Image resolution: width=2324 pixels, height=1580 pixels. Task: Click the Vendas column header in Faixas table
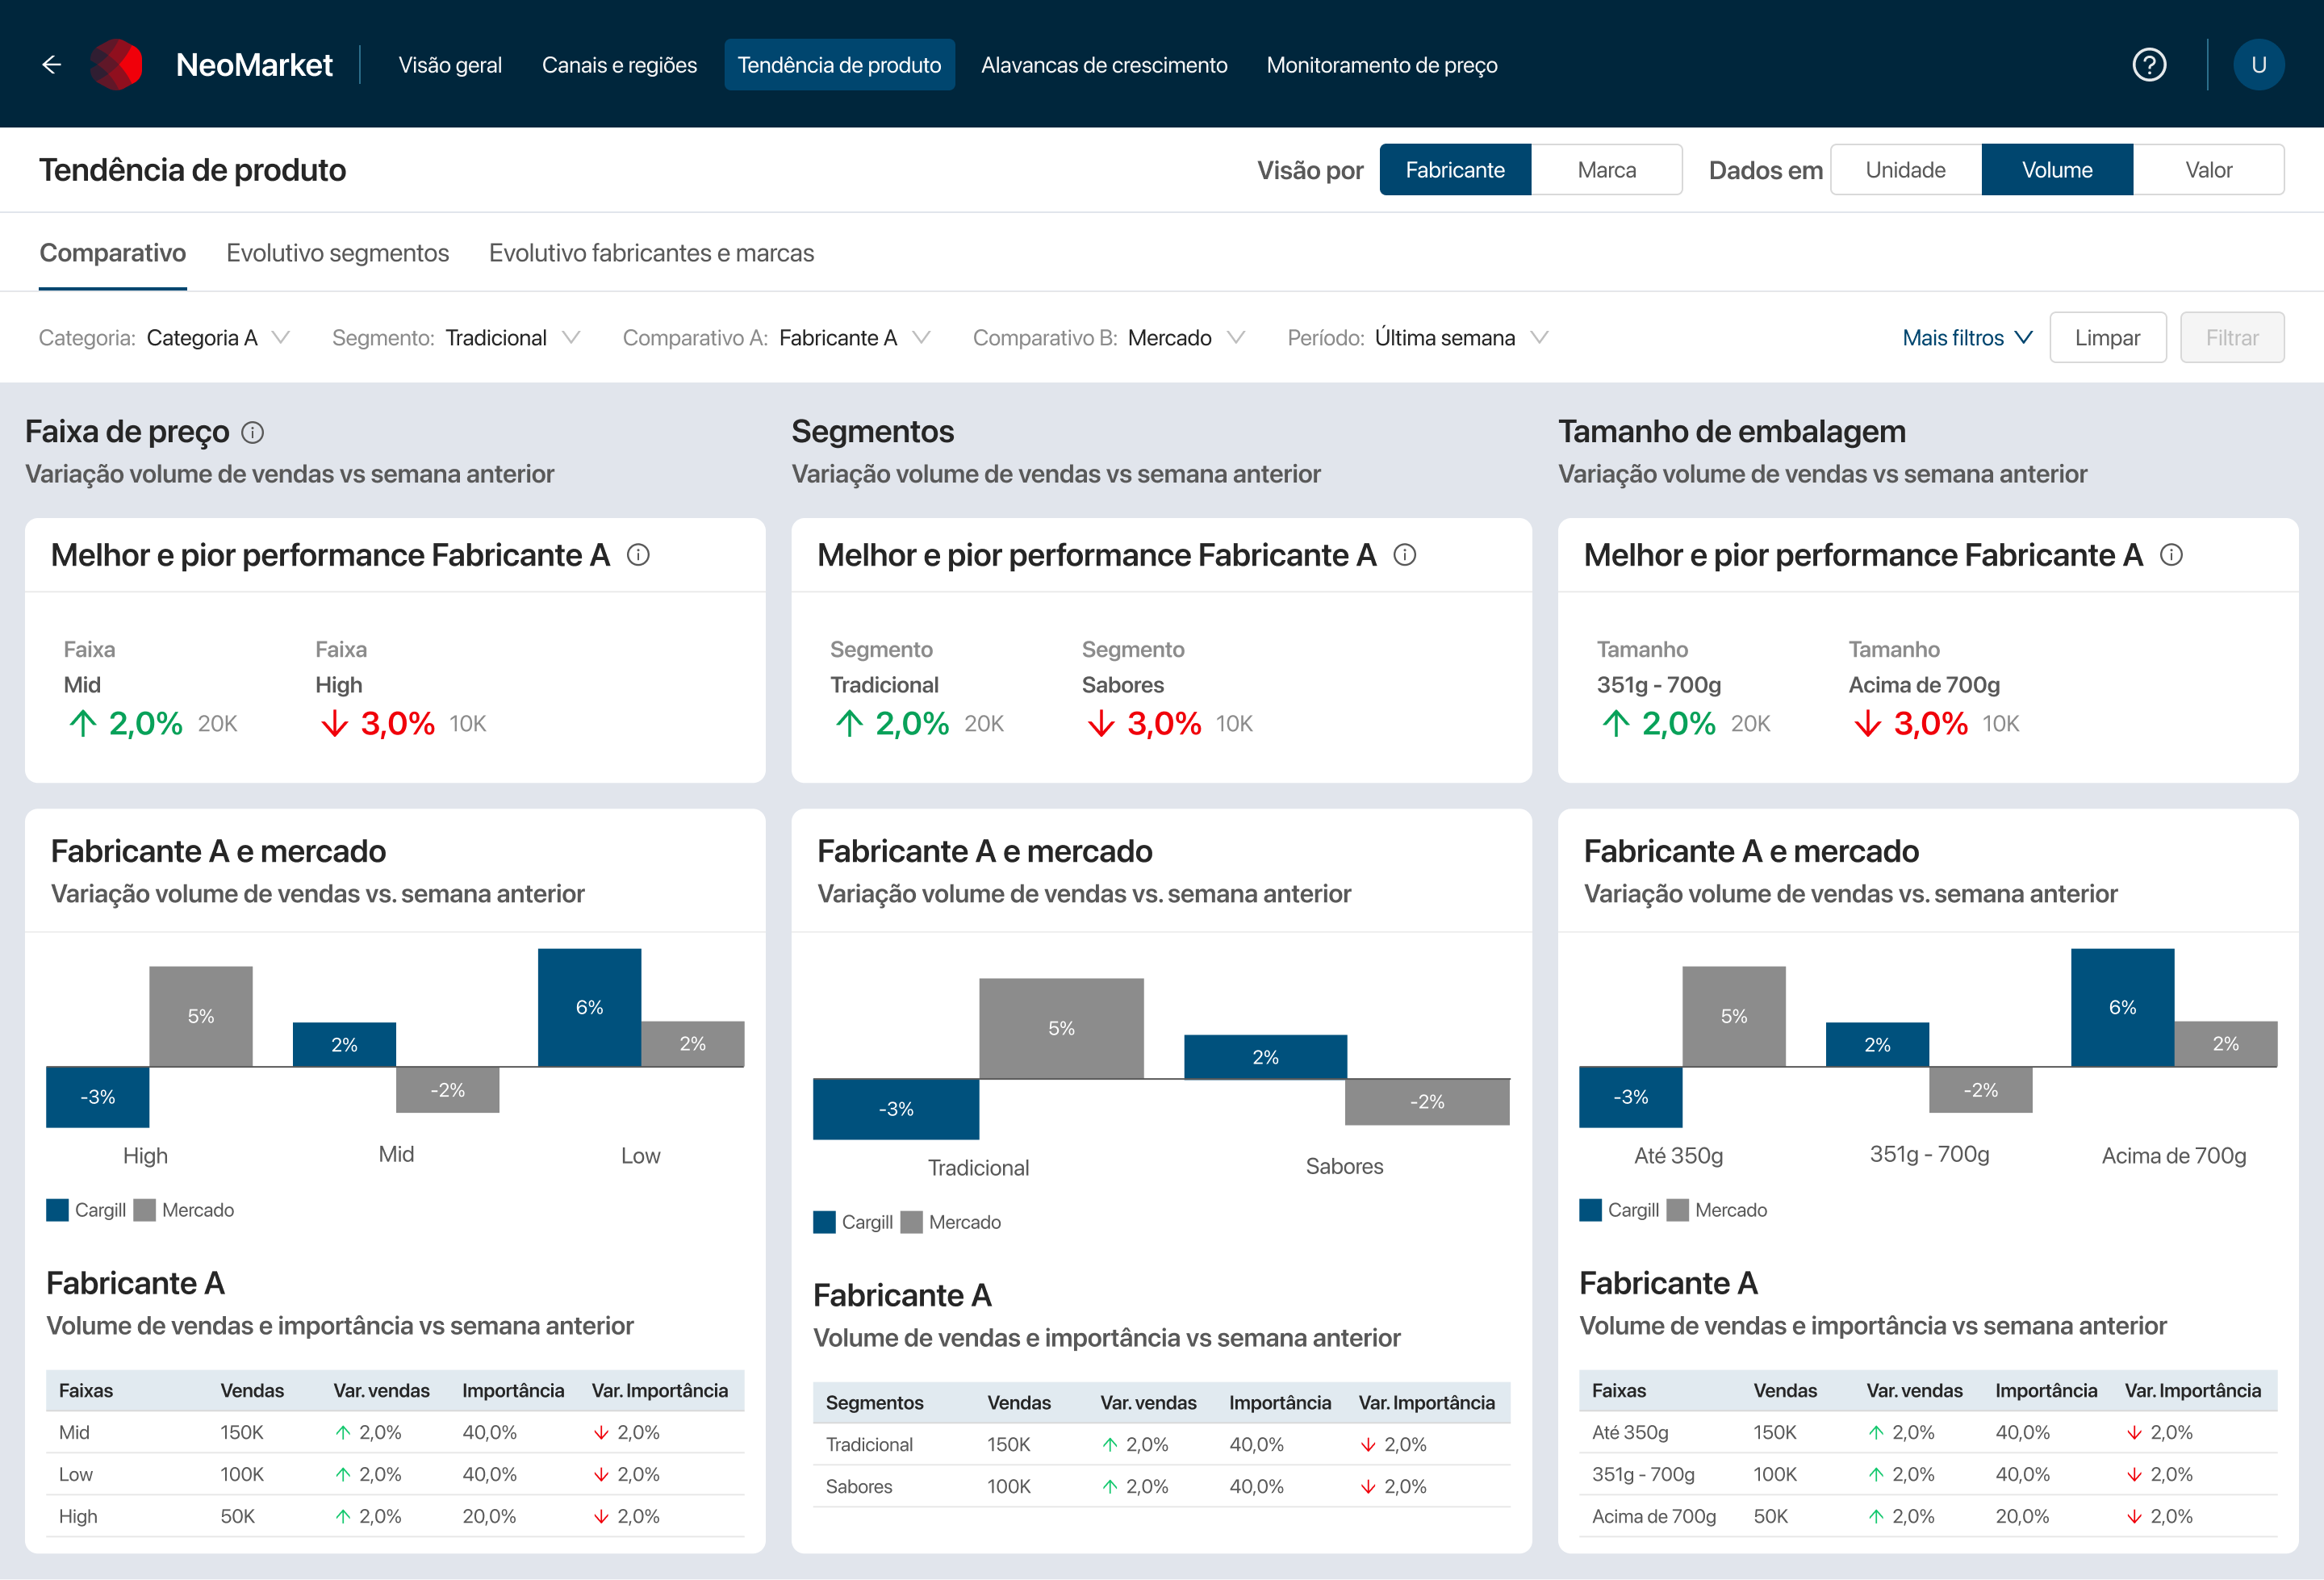click(252, 1390)
